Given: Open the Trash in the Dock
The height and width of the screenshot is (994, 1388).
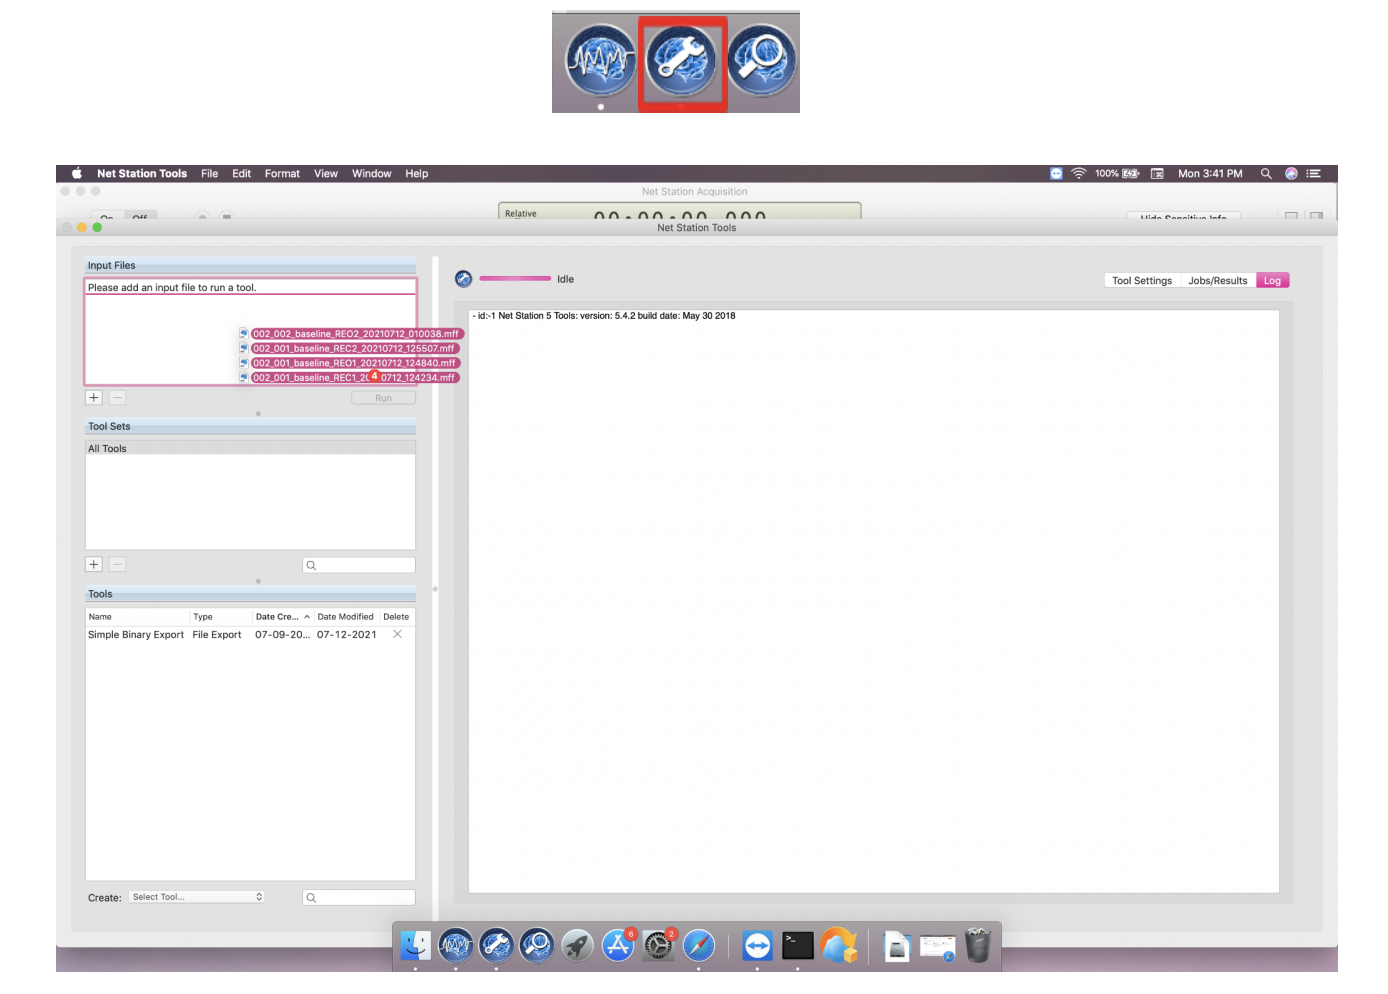Looking at the screenshot, I should [x=978, y=945].
